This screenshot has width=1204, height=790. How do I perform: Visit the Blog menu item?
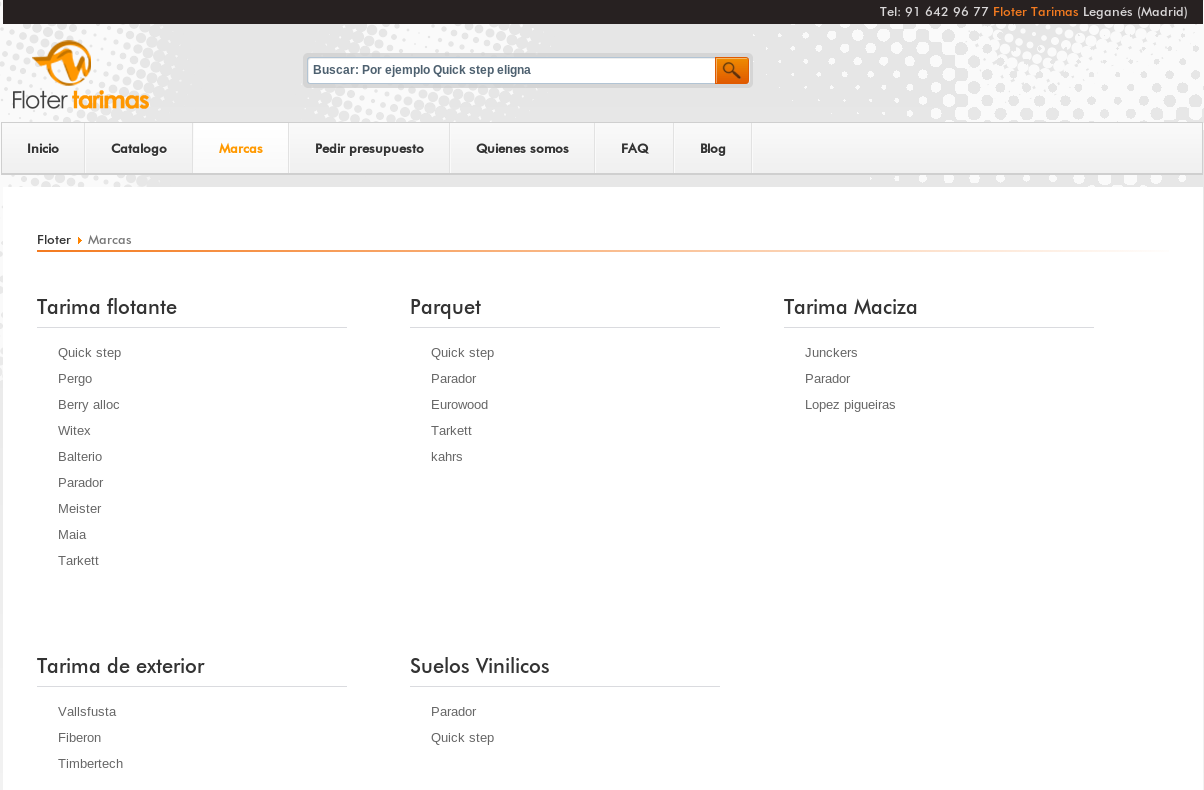[x=713, y=148]
